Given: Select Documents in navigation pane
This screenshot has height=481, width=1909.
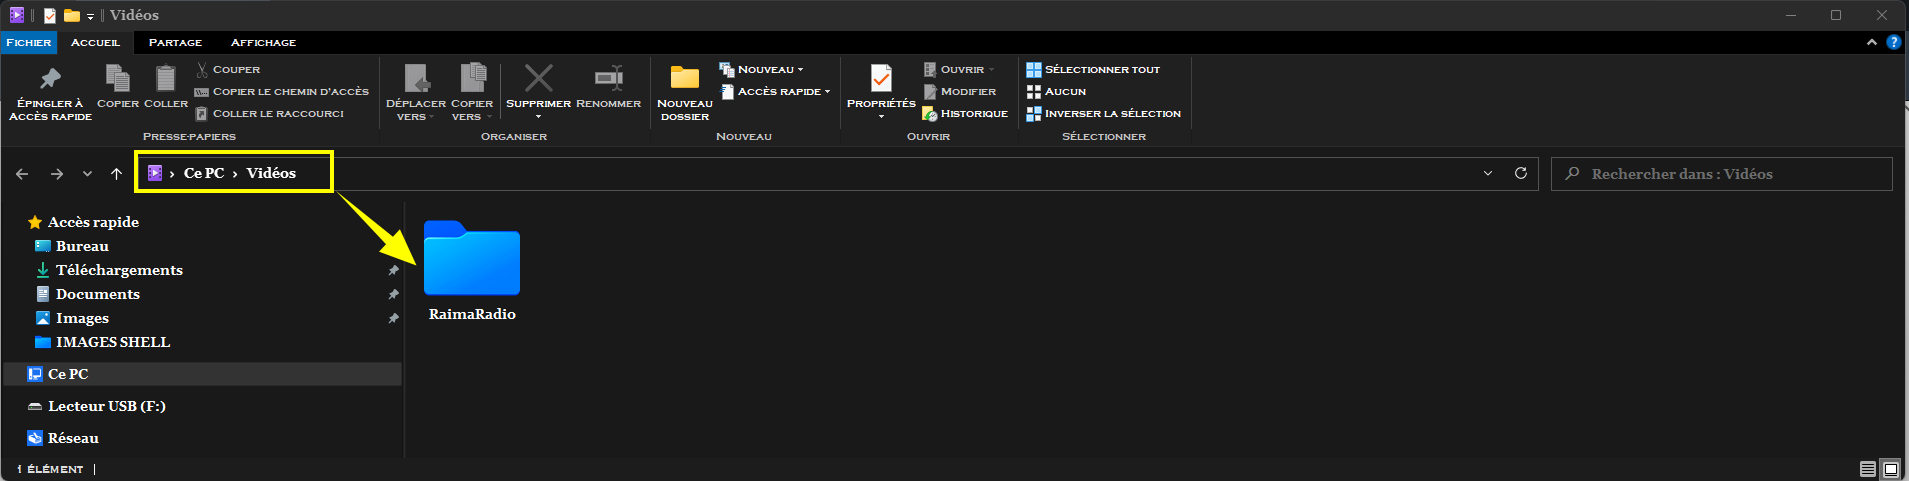Looking at the screenshot, I should [x=97, y=294].
